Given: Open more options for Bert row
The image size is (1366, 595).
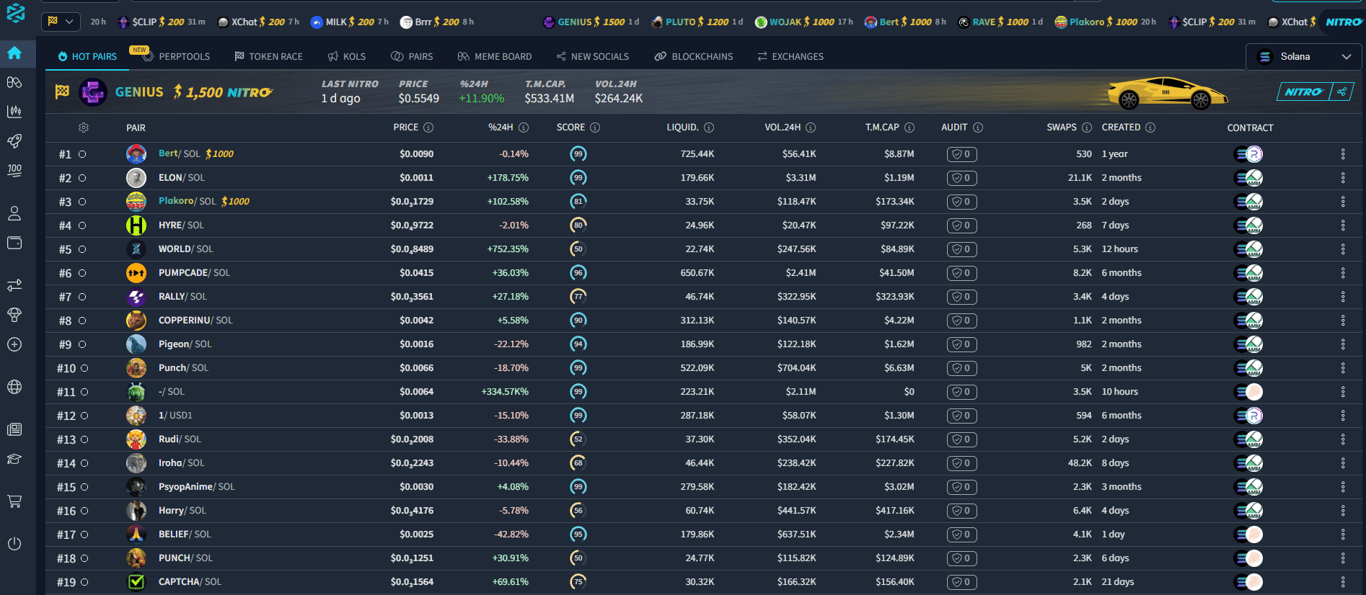Looking at the screenshot, I should [1343, 154].
